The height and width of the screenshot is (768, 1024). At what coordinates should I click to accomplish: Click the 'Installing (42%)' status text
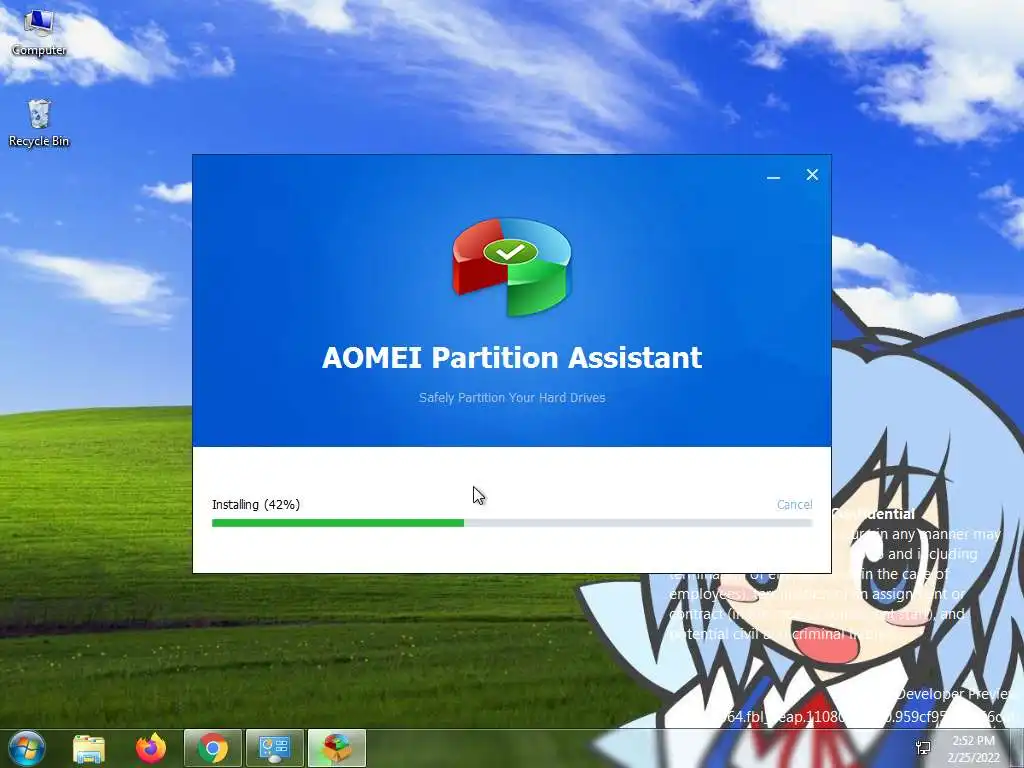[256, 504]
